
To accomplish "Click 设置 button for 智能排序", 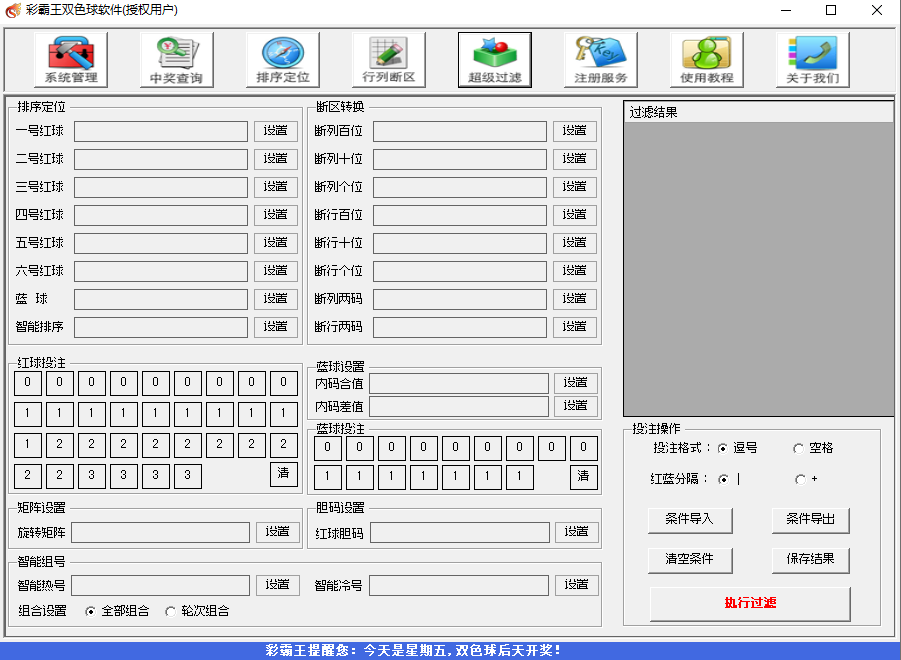I will point(276,327).
